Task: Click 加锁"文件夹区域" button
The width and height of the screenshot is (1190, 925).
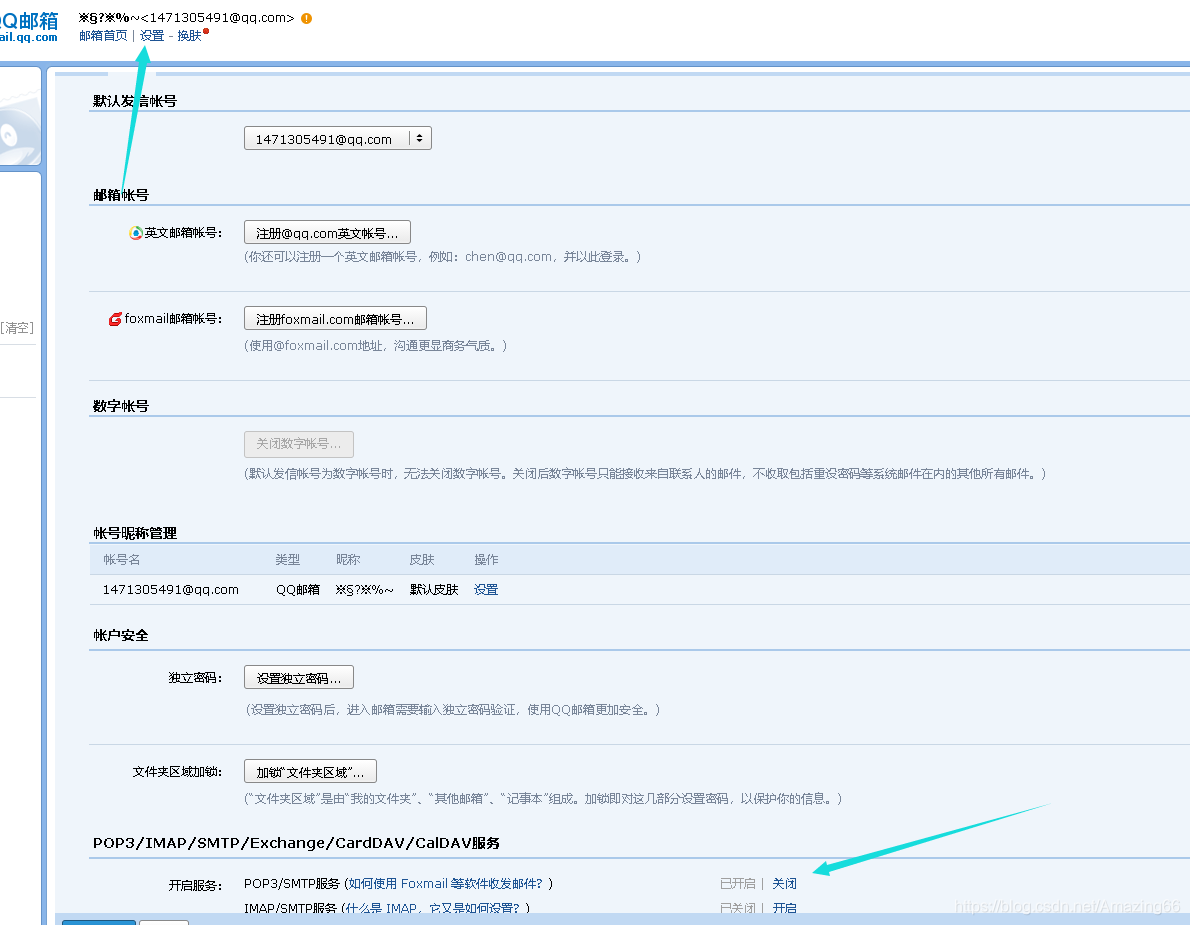Action: [x=310, y=772]
